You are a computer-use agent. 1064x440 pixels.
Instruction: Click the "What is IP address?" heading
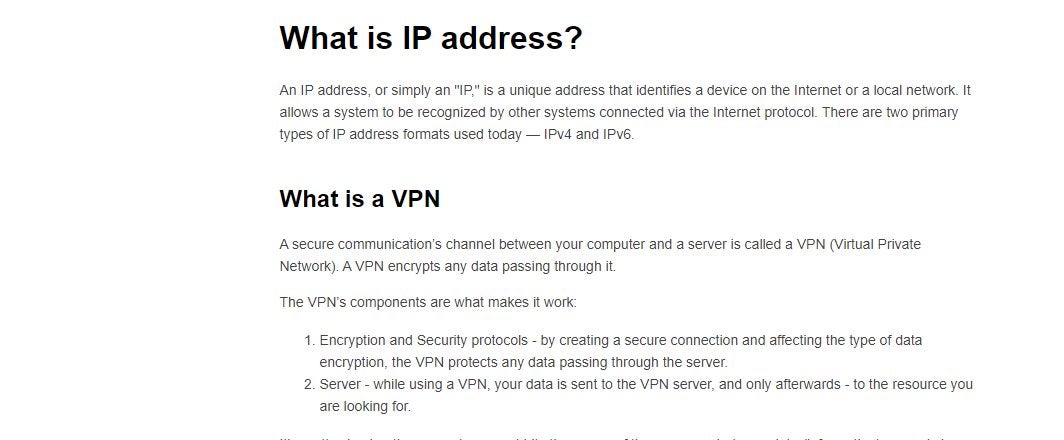(430, 38)
